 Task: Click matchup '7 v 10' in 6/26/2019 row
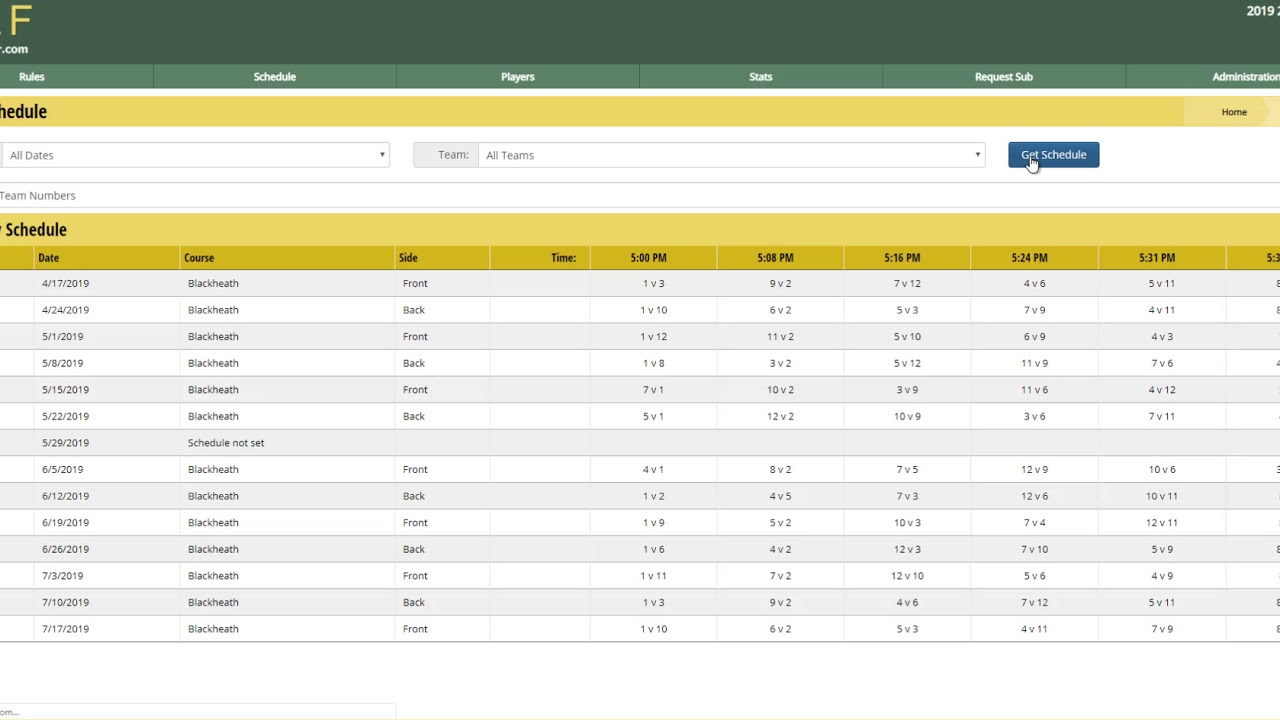[1034, 549]
